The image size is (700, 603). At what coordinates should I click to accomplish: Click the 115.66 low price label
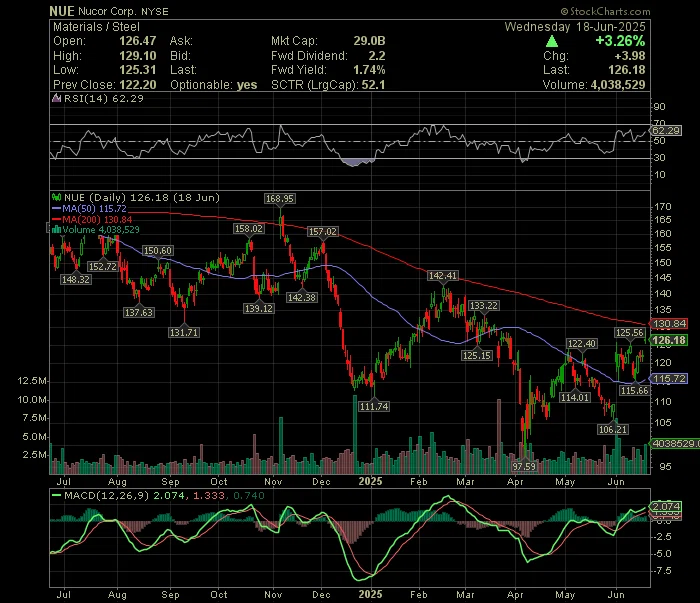634,391
